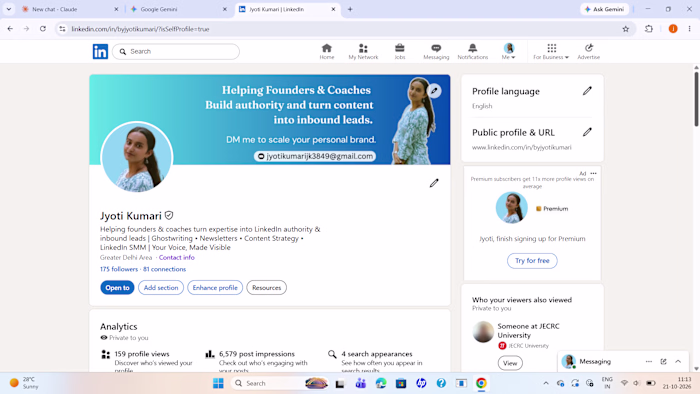The width and height of the screenshot is (700, 394).
Task: Click the verification shield badge
Action: pos(169,216)
